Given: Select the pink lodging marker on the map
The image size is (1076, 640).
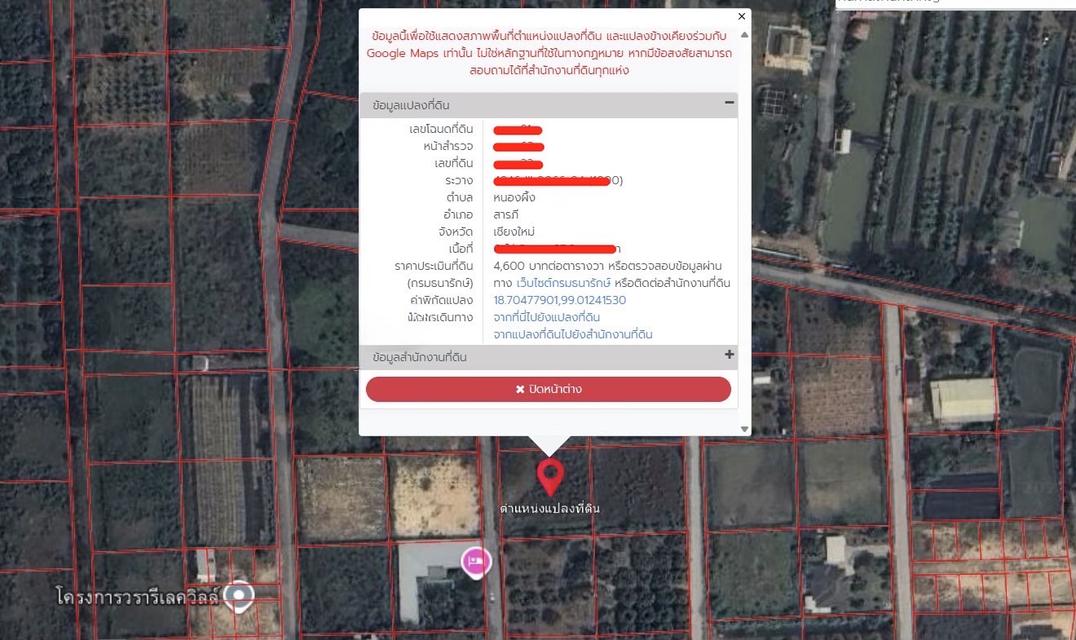Looking at the screenshot, I should (x=475, y=561).
